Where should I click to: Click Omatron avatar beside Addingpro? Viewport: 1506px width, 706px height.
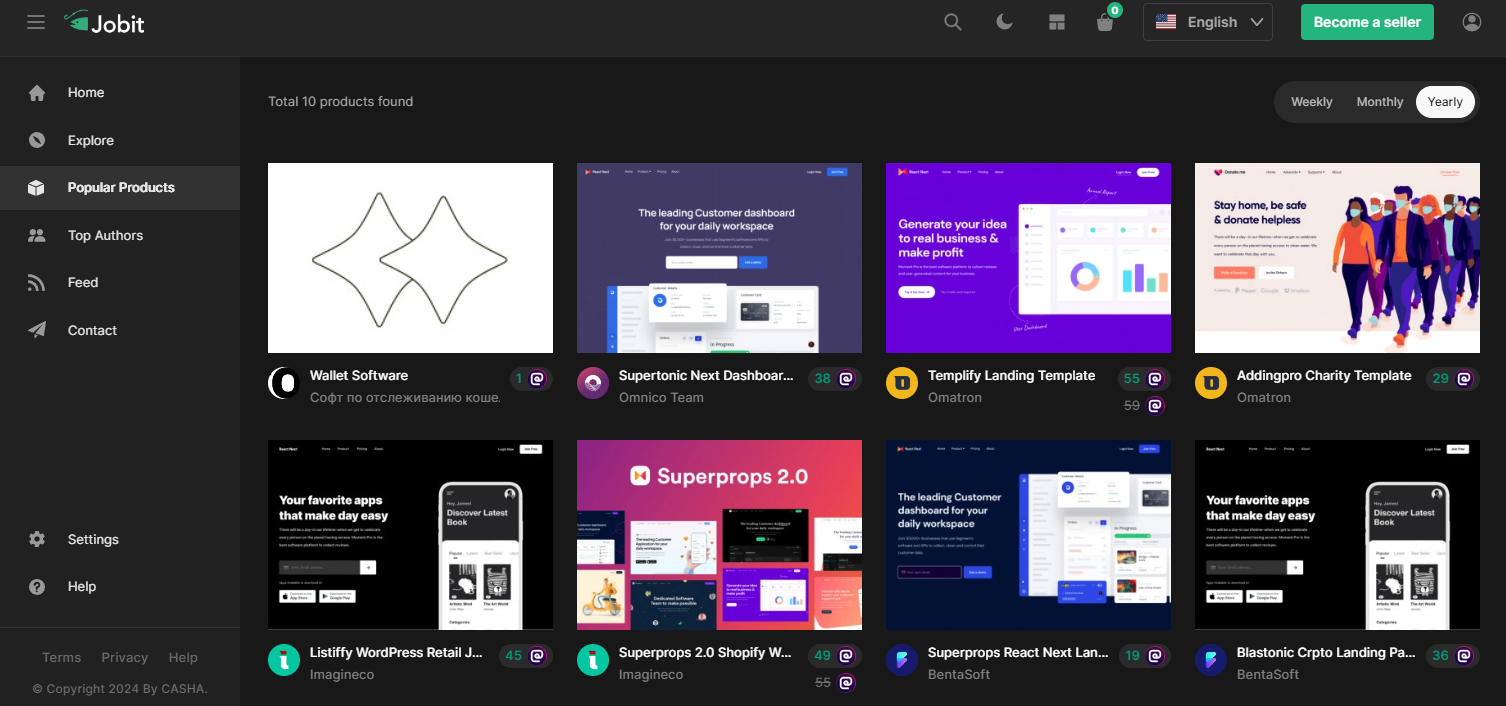[1211, 383]
